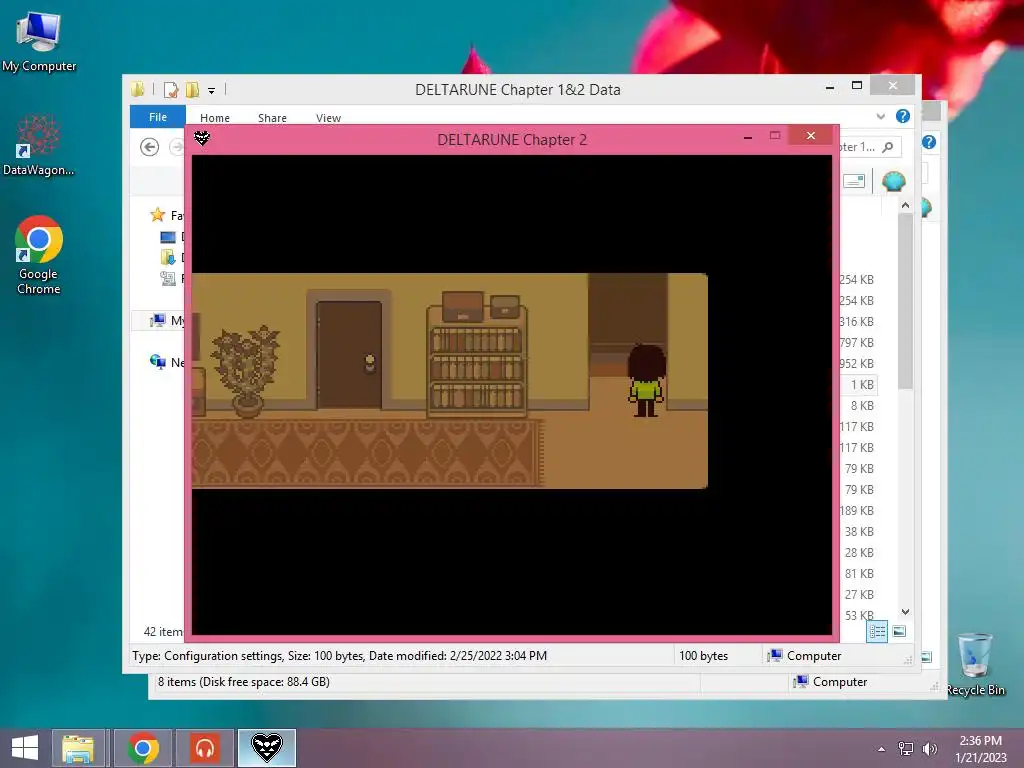Click the folder icon in the DELTARUNE Chapter 1&2 Data title bar
The height and width of the screenshot is (768, 1024).
pyautogui.click(x=137, y=89)
